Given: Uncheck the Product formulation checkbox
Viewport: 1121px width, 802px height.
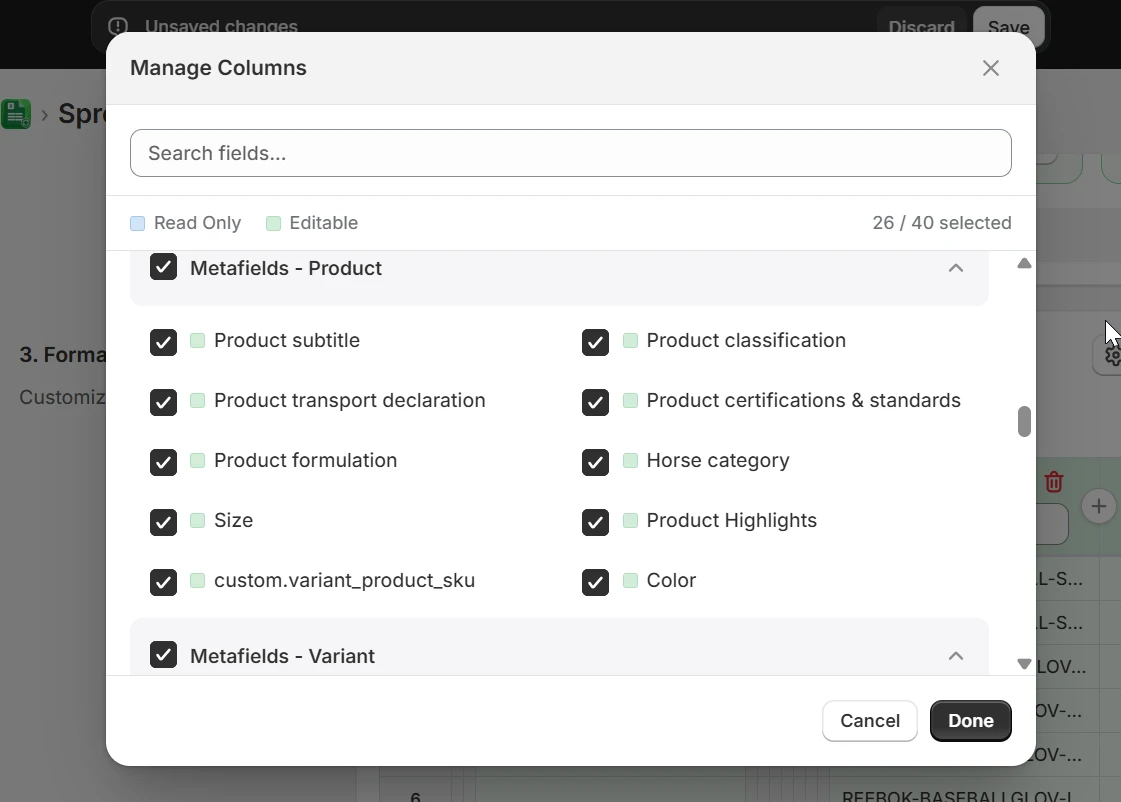Looking at the screenshot, I should pos(163,462).
